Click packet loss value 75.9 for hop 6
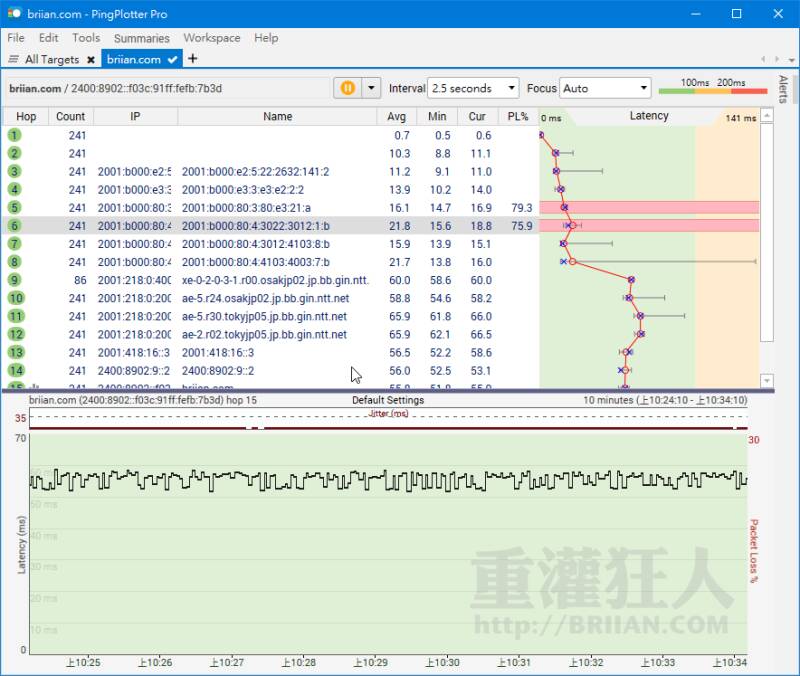Screen dimensions: 800x676 tap(521, 226)
